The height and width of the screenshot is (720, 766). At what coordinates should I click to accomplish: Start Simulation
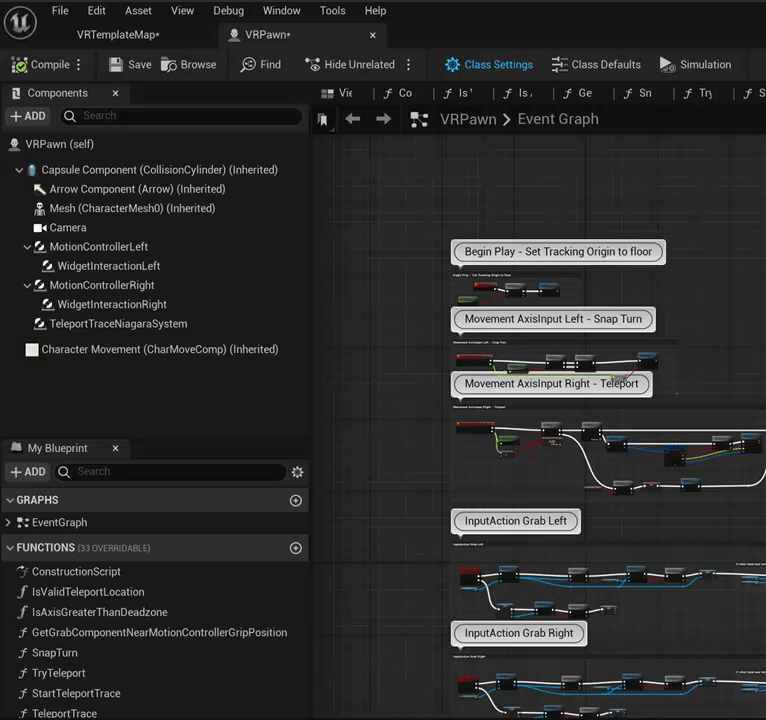point(695,64)
